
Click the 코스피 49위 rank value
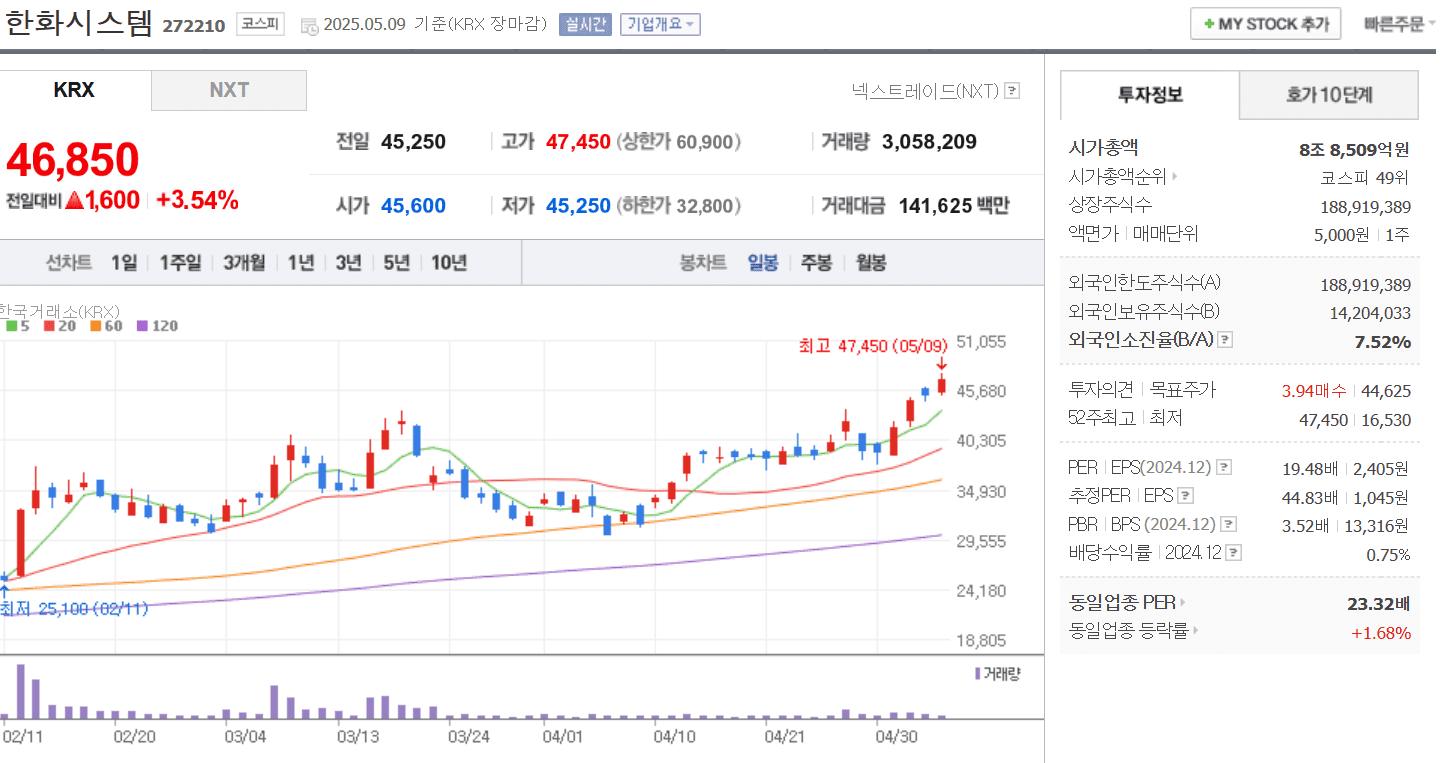coord(1365,178)
